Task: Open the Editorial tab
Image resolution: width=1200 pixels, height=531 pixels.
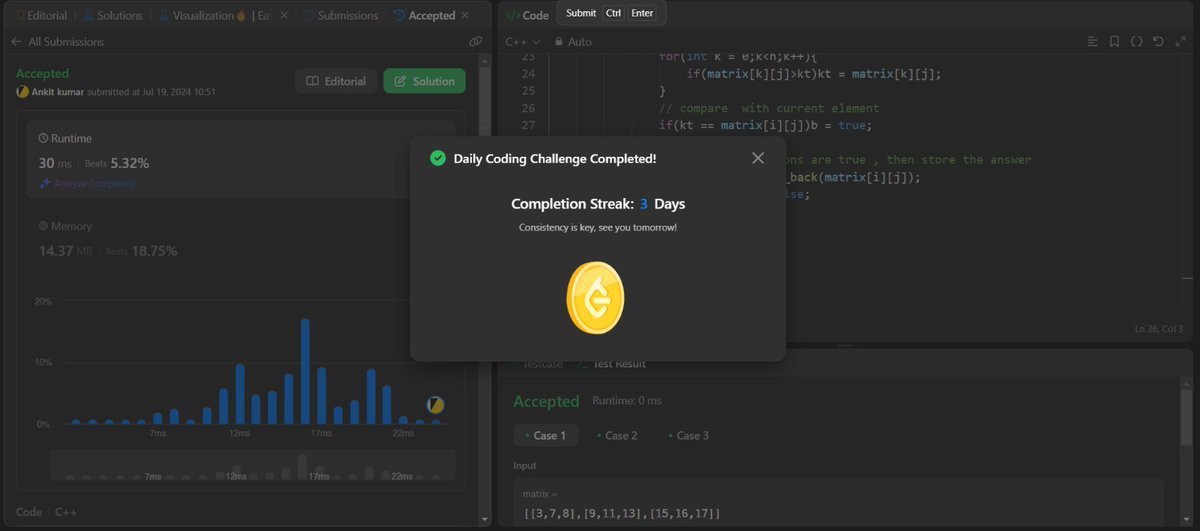Action: (x=41, y=16)
